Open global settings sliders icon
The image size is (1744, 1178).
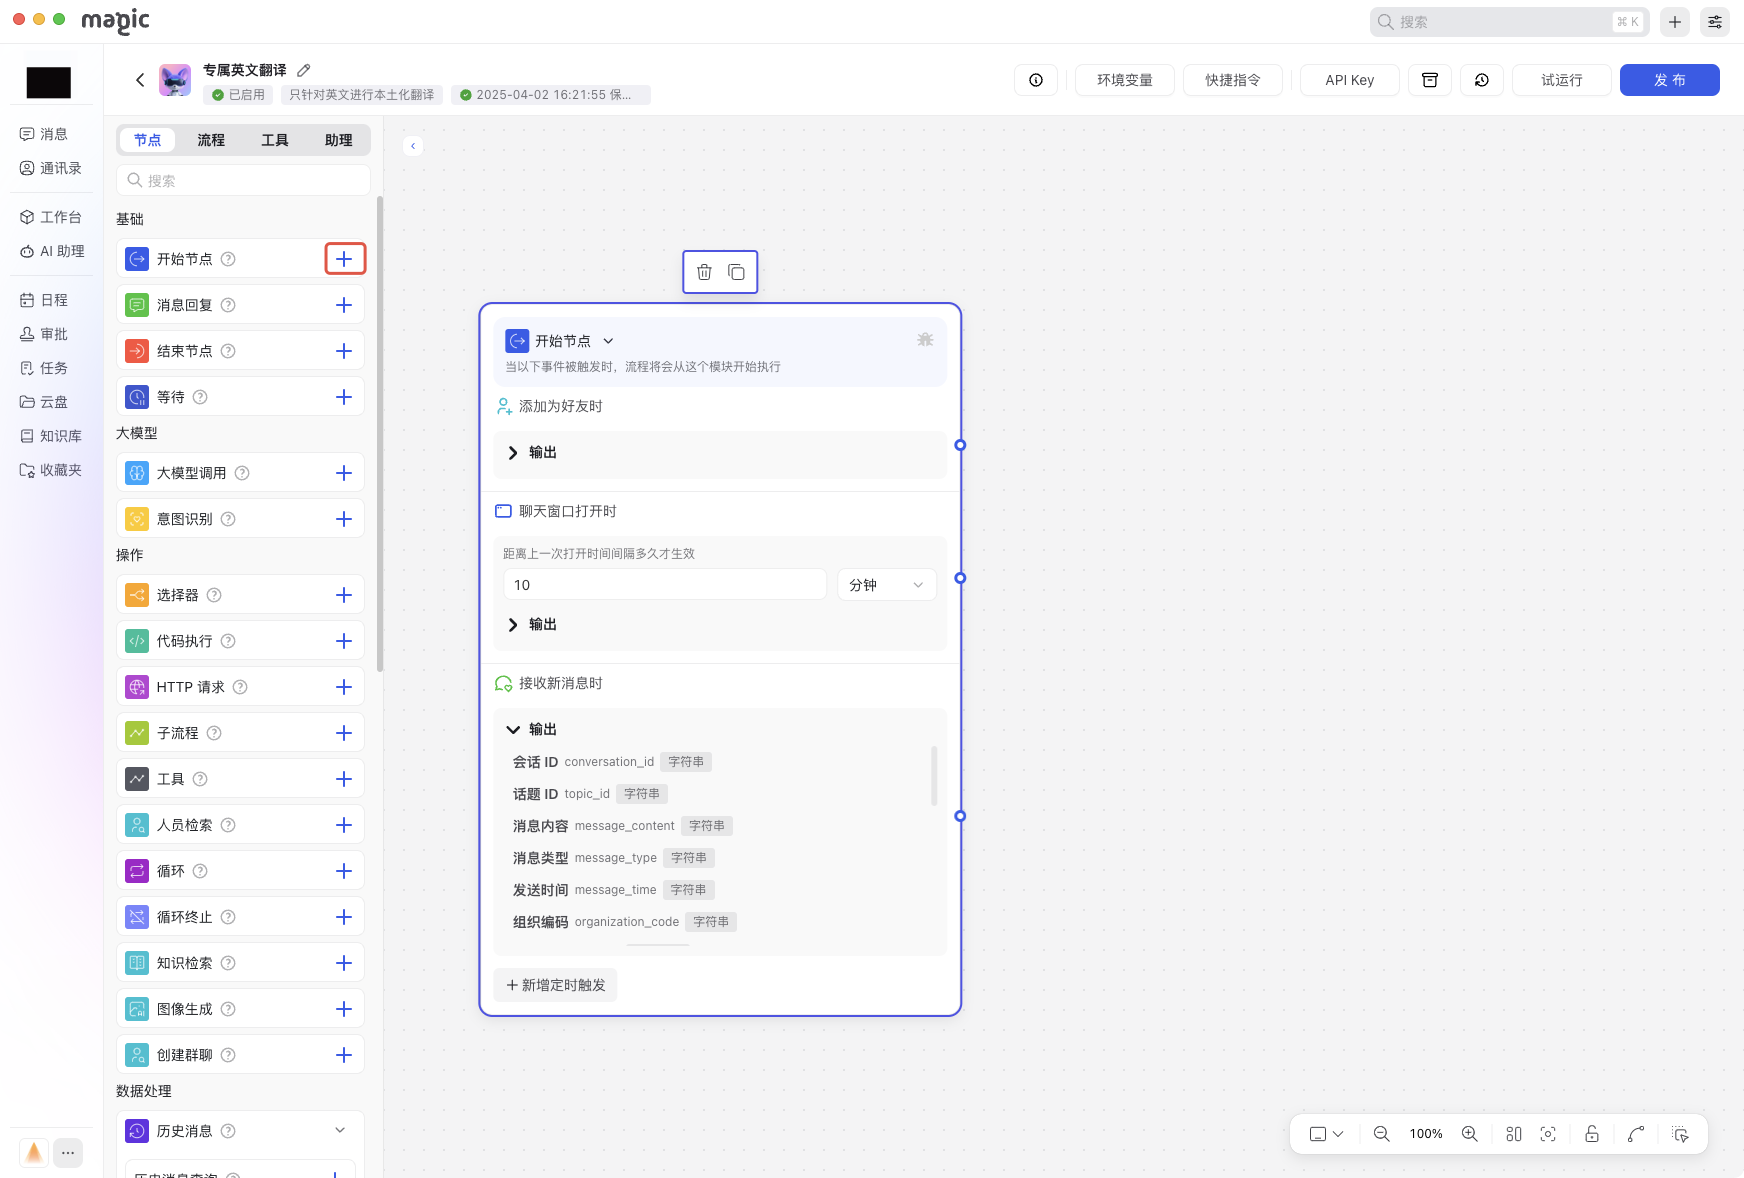(1715, 22)
